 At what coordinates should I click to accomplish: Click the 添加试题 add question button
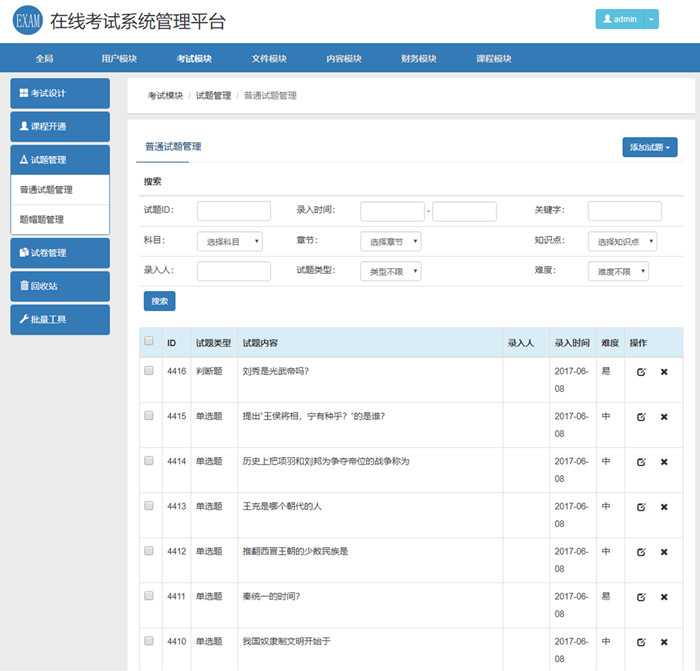pyautogui.click(x=649, y=147)
